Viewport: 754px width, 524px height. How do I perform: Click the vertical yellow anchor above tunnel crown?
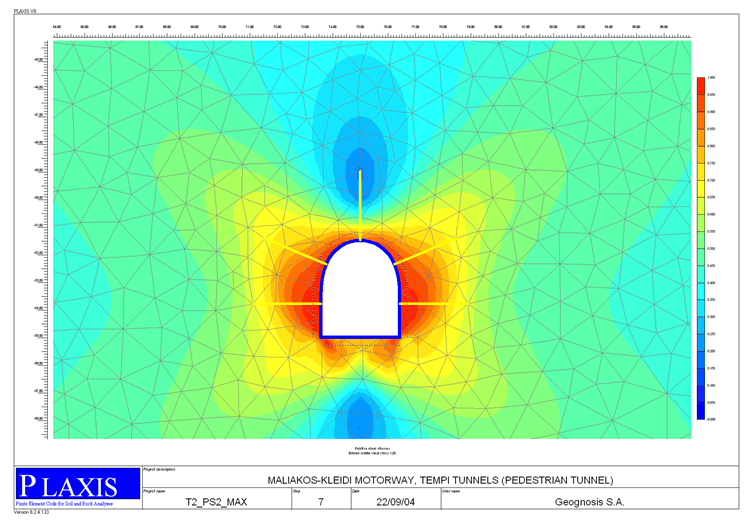click(x=360, y=204)
